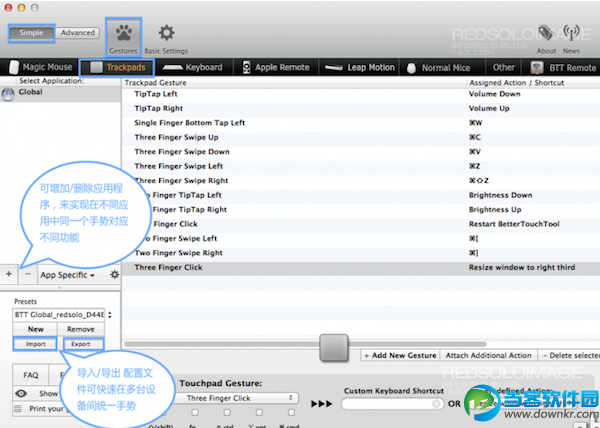Click the Volume Down assigned action
Screen dimensions: 600x428
point(494,94)
